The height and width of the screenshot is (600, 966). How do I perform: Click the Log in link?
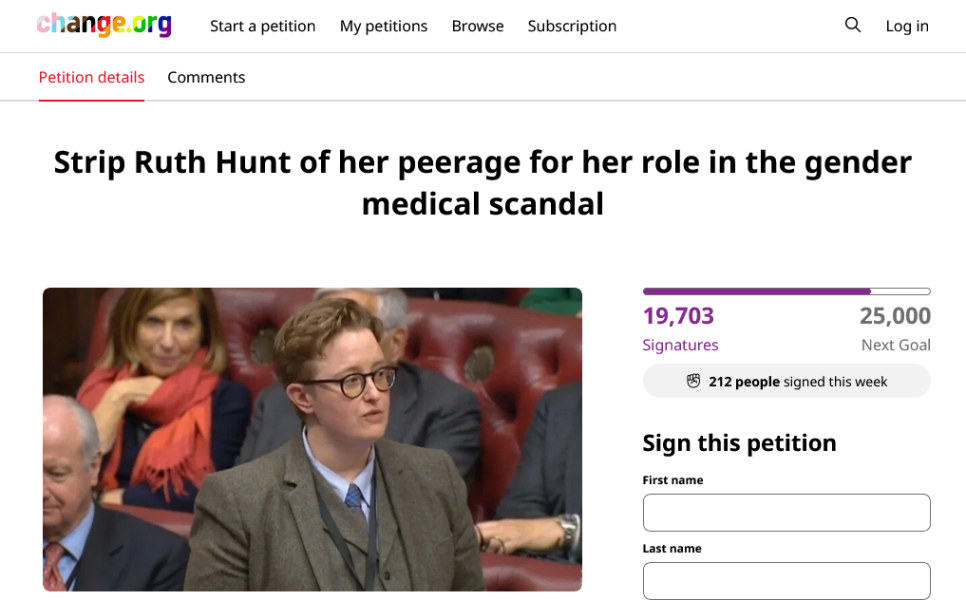pyautogui.click(x=906, y=26)
